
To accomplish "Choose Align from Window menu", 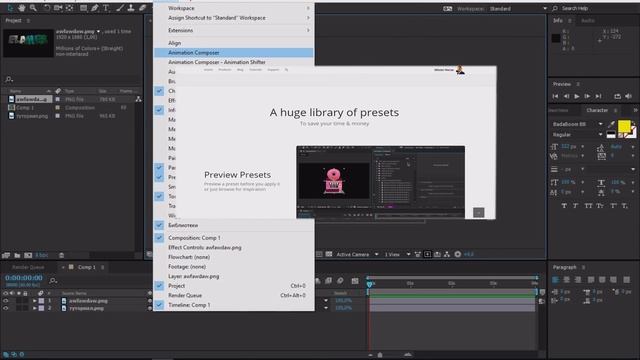I will coord(234,43).
